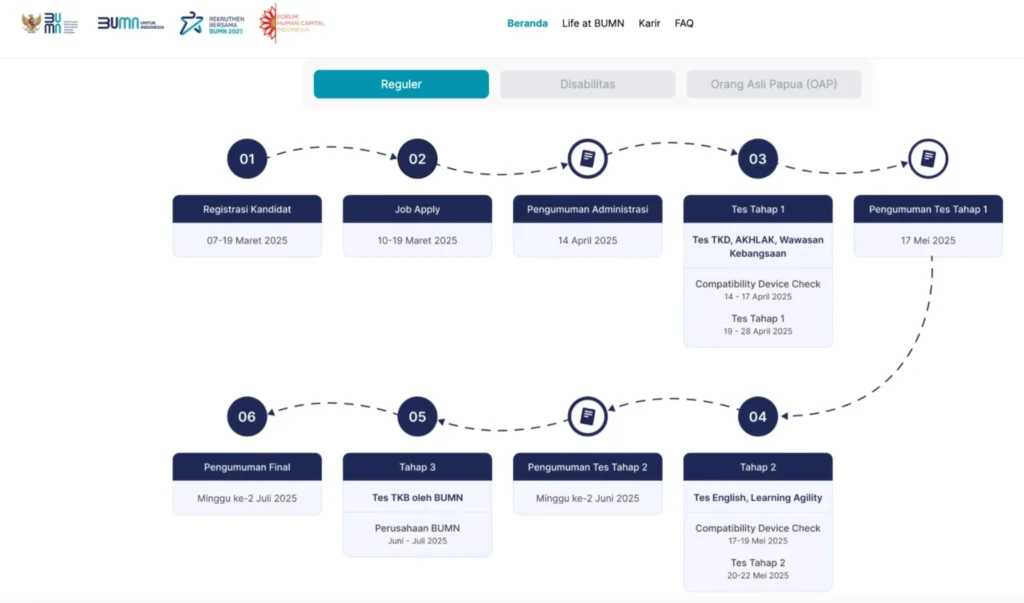Open the FAQ page

[x=684, y=24]
